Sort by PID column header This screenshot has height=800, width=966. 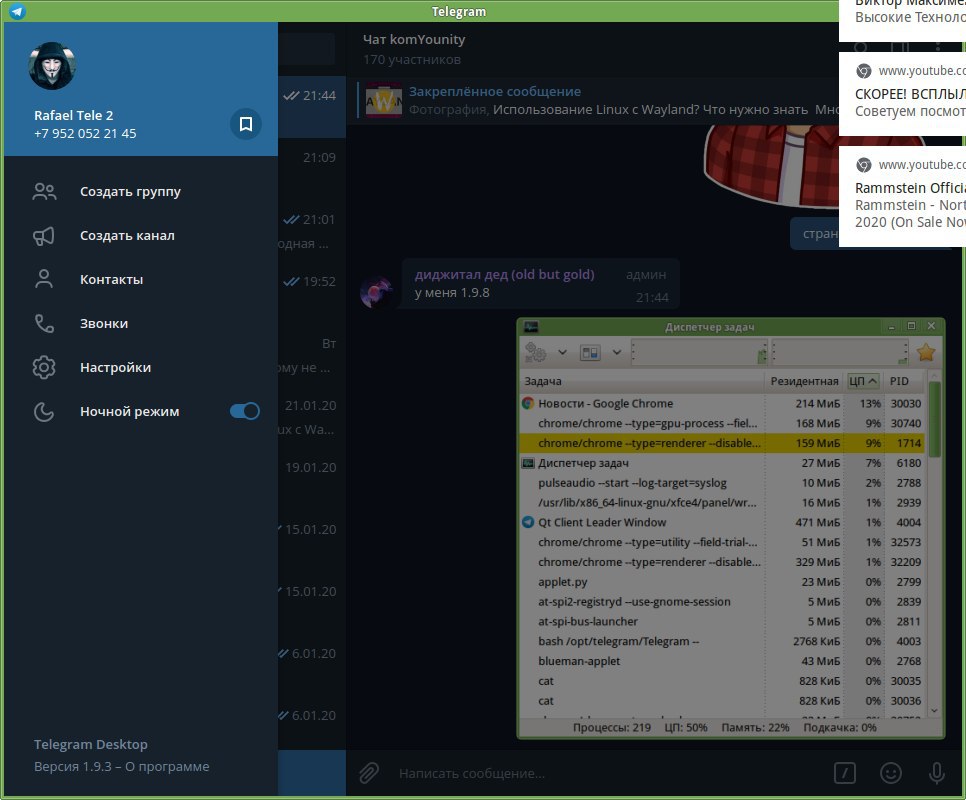click(903, 381)
